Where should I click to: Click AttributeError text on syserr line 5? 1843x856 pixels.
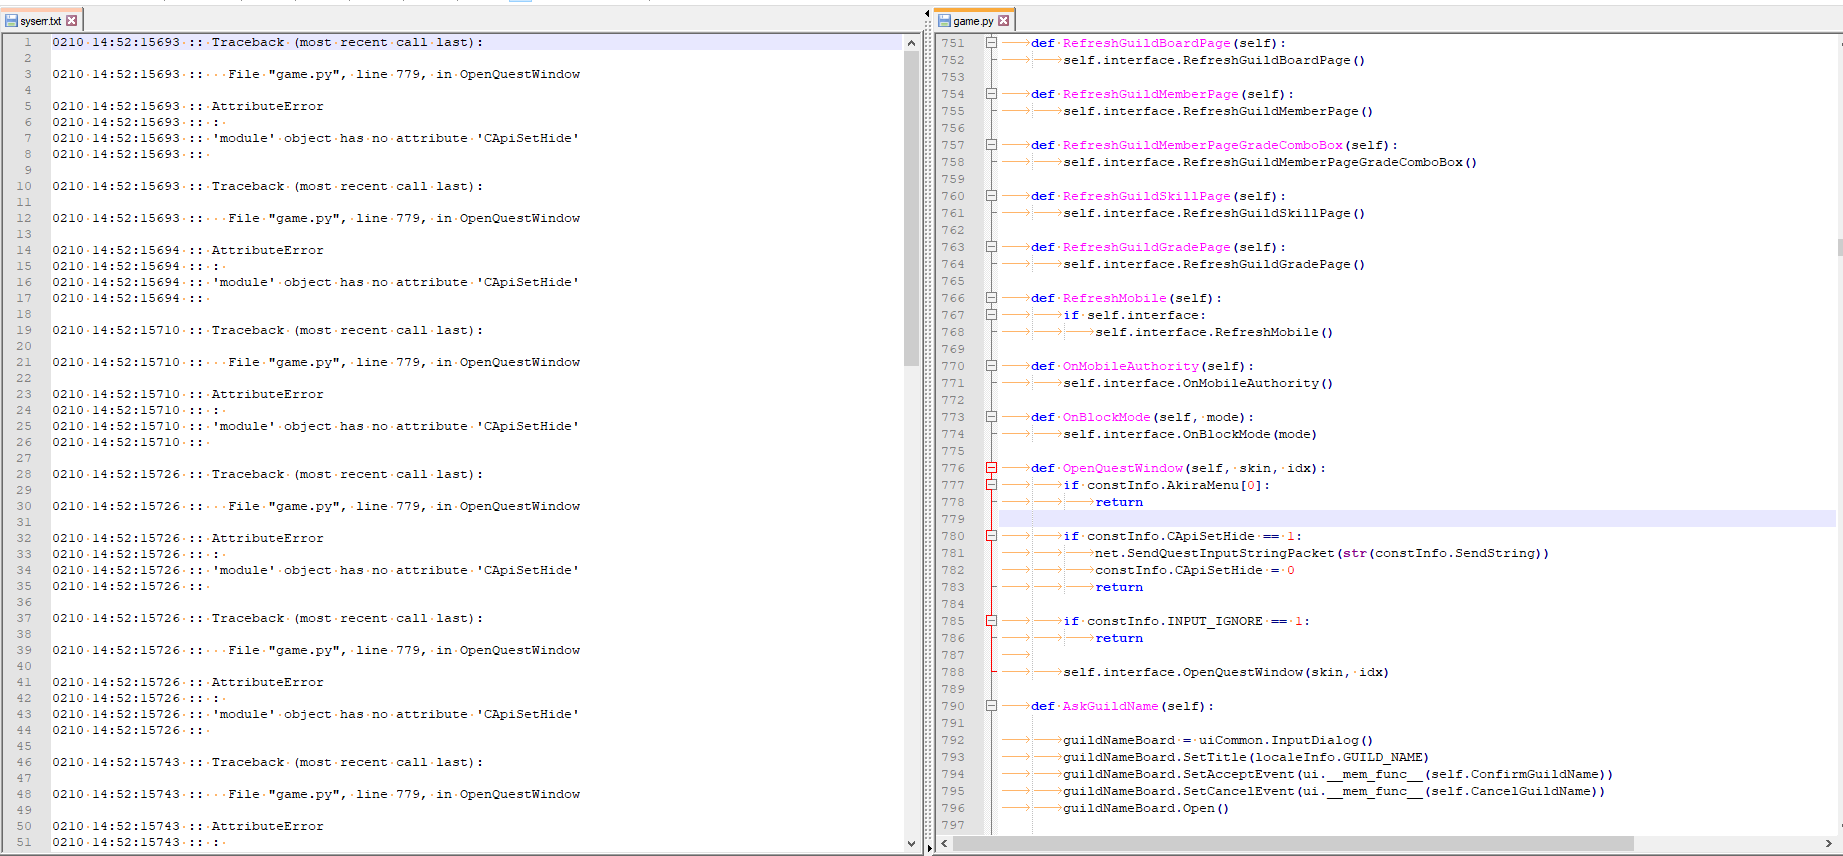tap(268, 106)
